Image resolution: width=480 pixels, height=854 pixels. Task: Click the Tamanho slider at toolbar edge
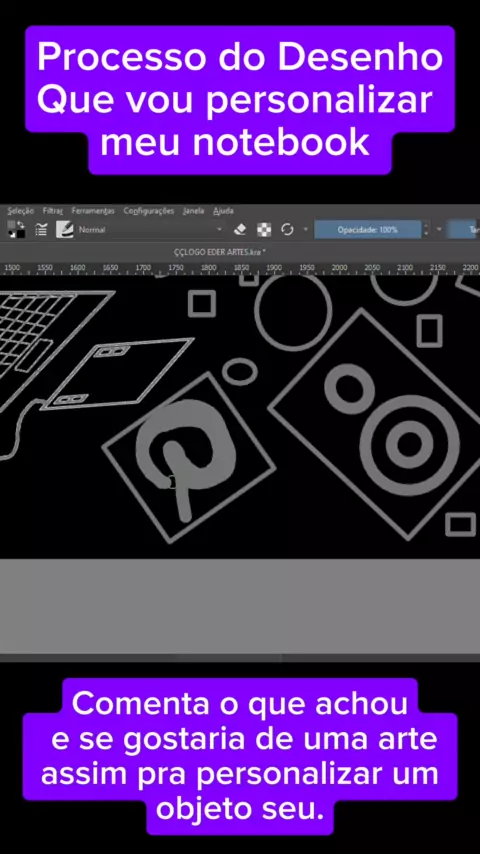[x=463, y=229]
